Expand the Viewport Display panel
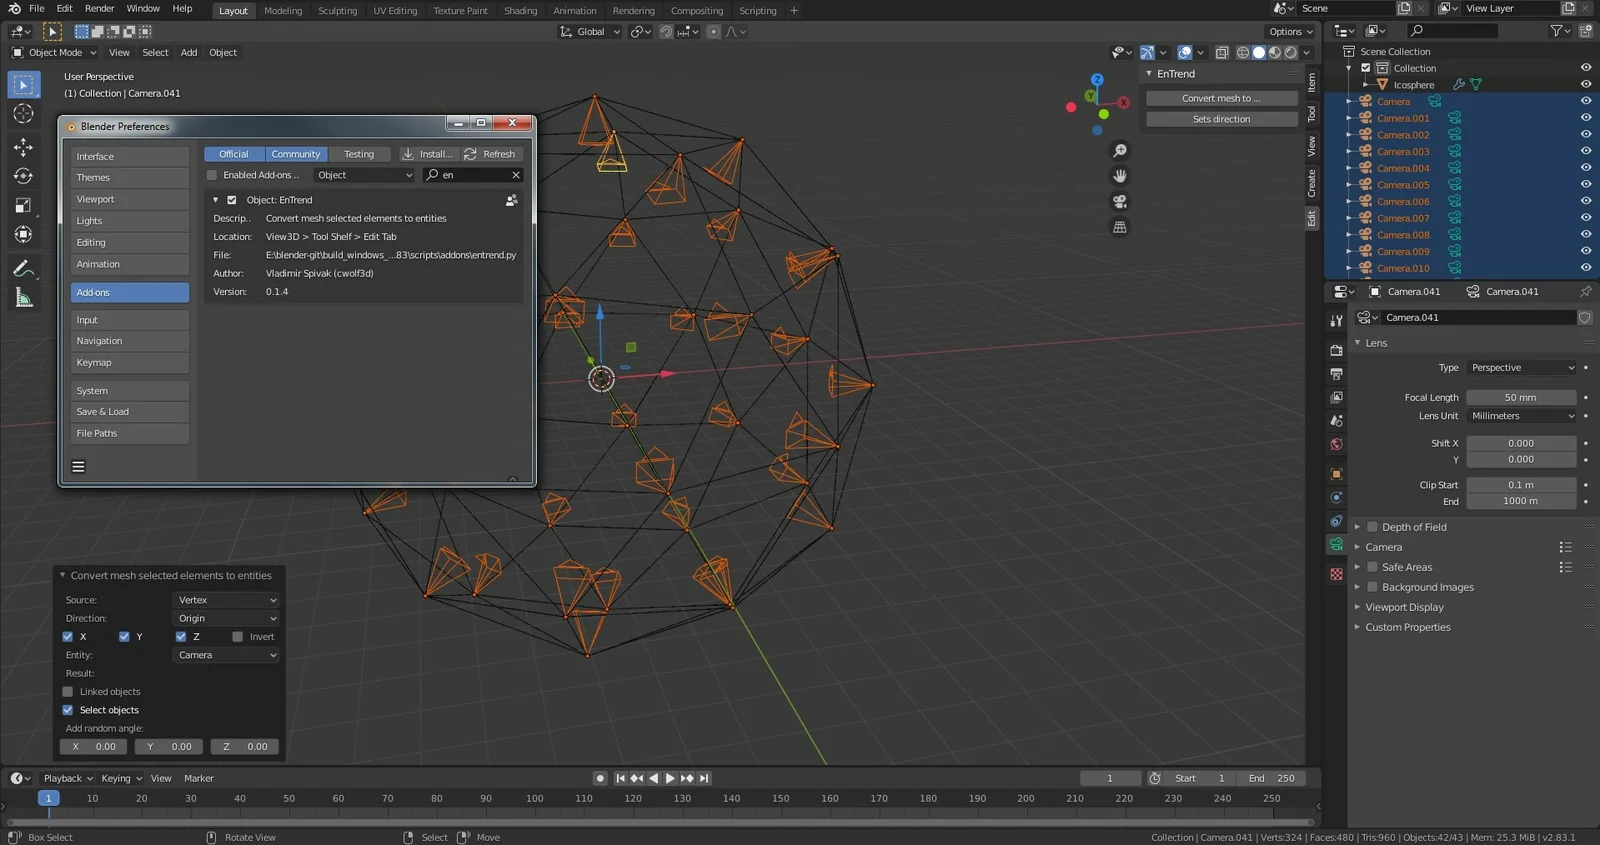Image resolution: width=1600 pixels, height=845 pixels. click(x=1404, y=607)
